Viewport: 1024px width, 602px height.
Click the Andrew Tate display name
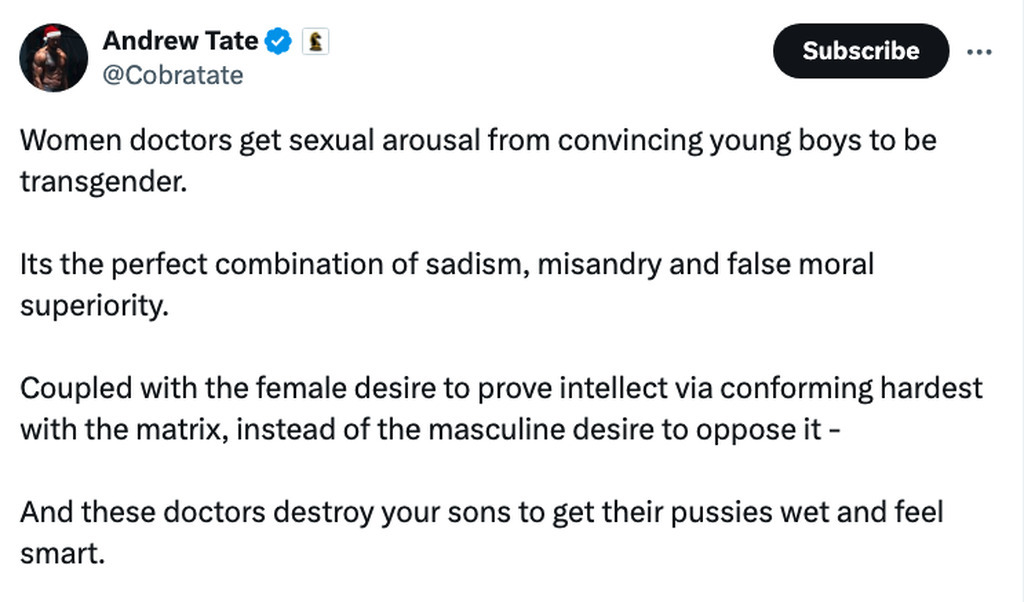point(181,42)
